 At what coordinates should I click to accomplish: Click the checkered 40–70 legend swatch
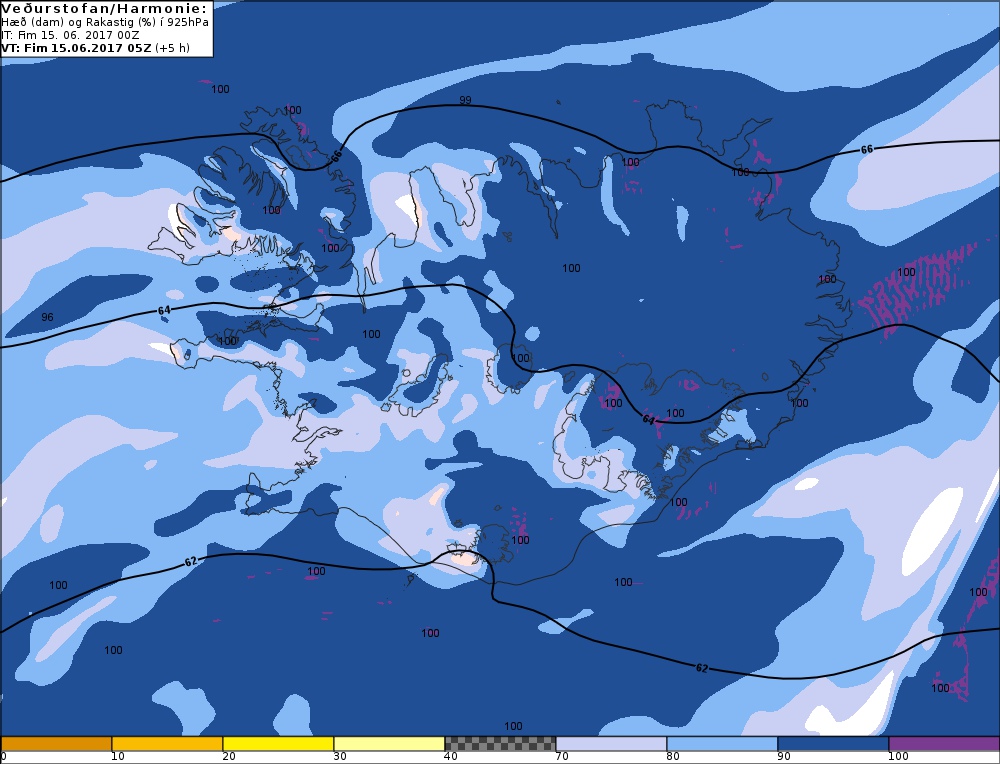500,744
